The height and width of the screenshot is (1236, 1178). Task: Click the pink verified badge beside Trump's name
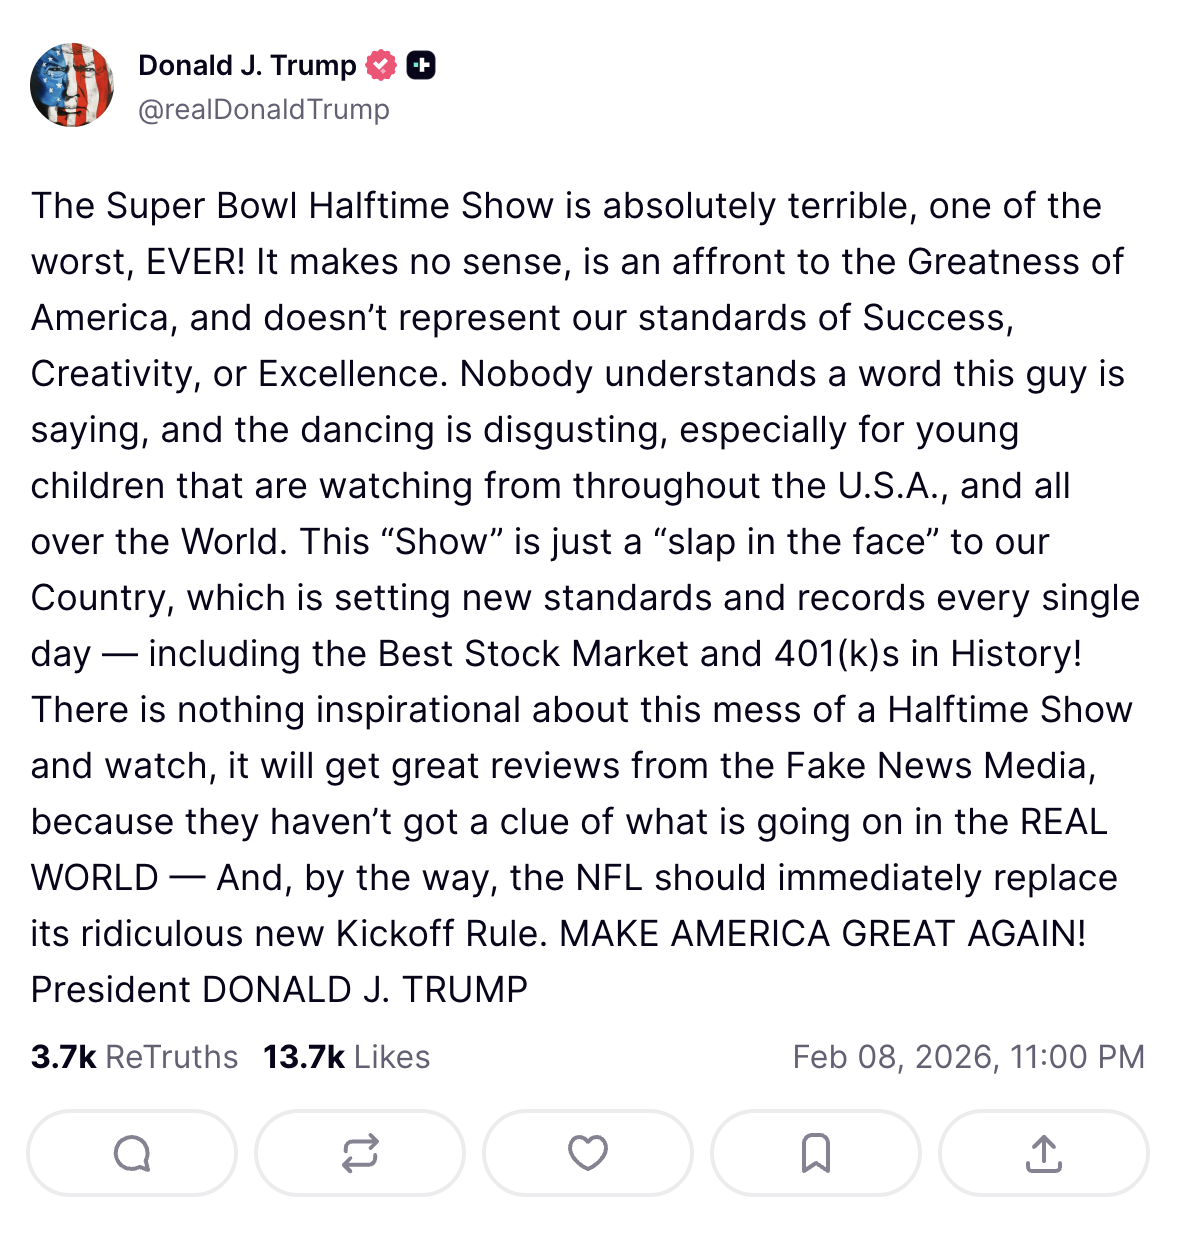pyautogui.click(x=380, y=64)
